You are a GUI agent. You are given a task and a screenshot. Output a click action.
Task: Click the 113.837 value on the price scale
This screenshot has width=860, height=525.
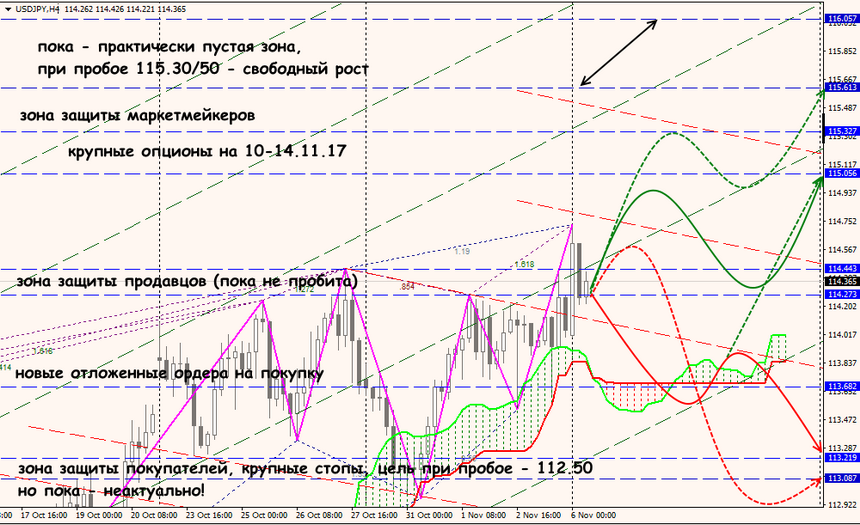pos(842,363)
